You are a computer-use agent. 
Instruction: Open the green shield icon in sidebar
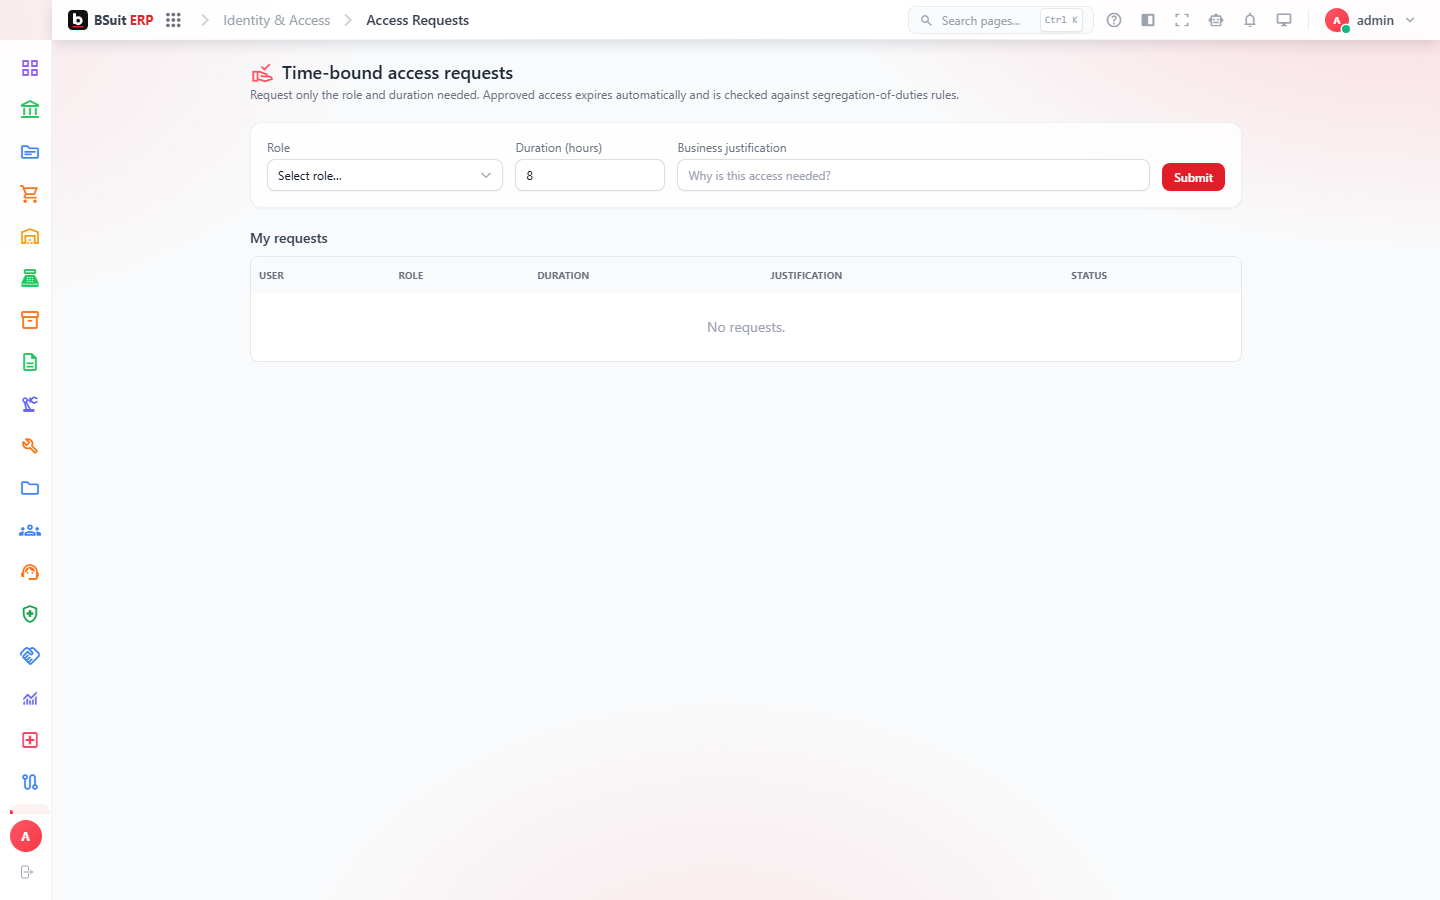coord(30,614)
